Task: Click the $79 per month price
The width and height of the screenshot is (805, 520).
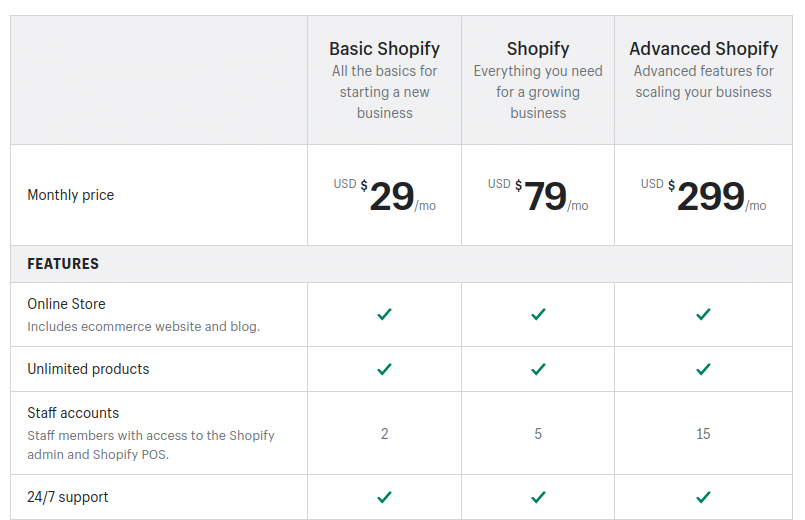Action: pyautogui.click(x=538, y=196)
